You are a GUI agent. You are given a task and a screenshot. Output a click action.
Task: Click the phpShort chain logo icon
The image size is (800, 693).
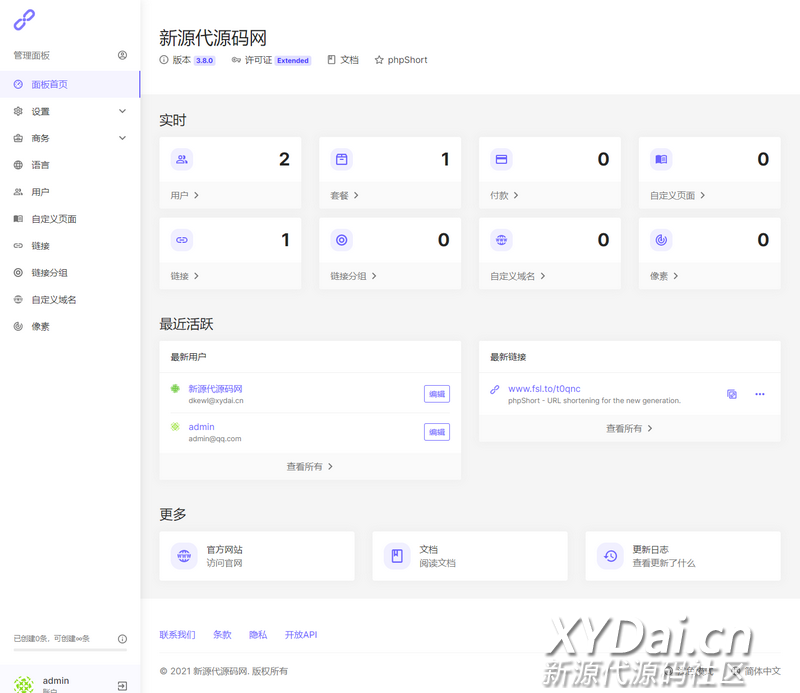tap(24, 19)
